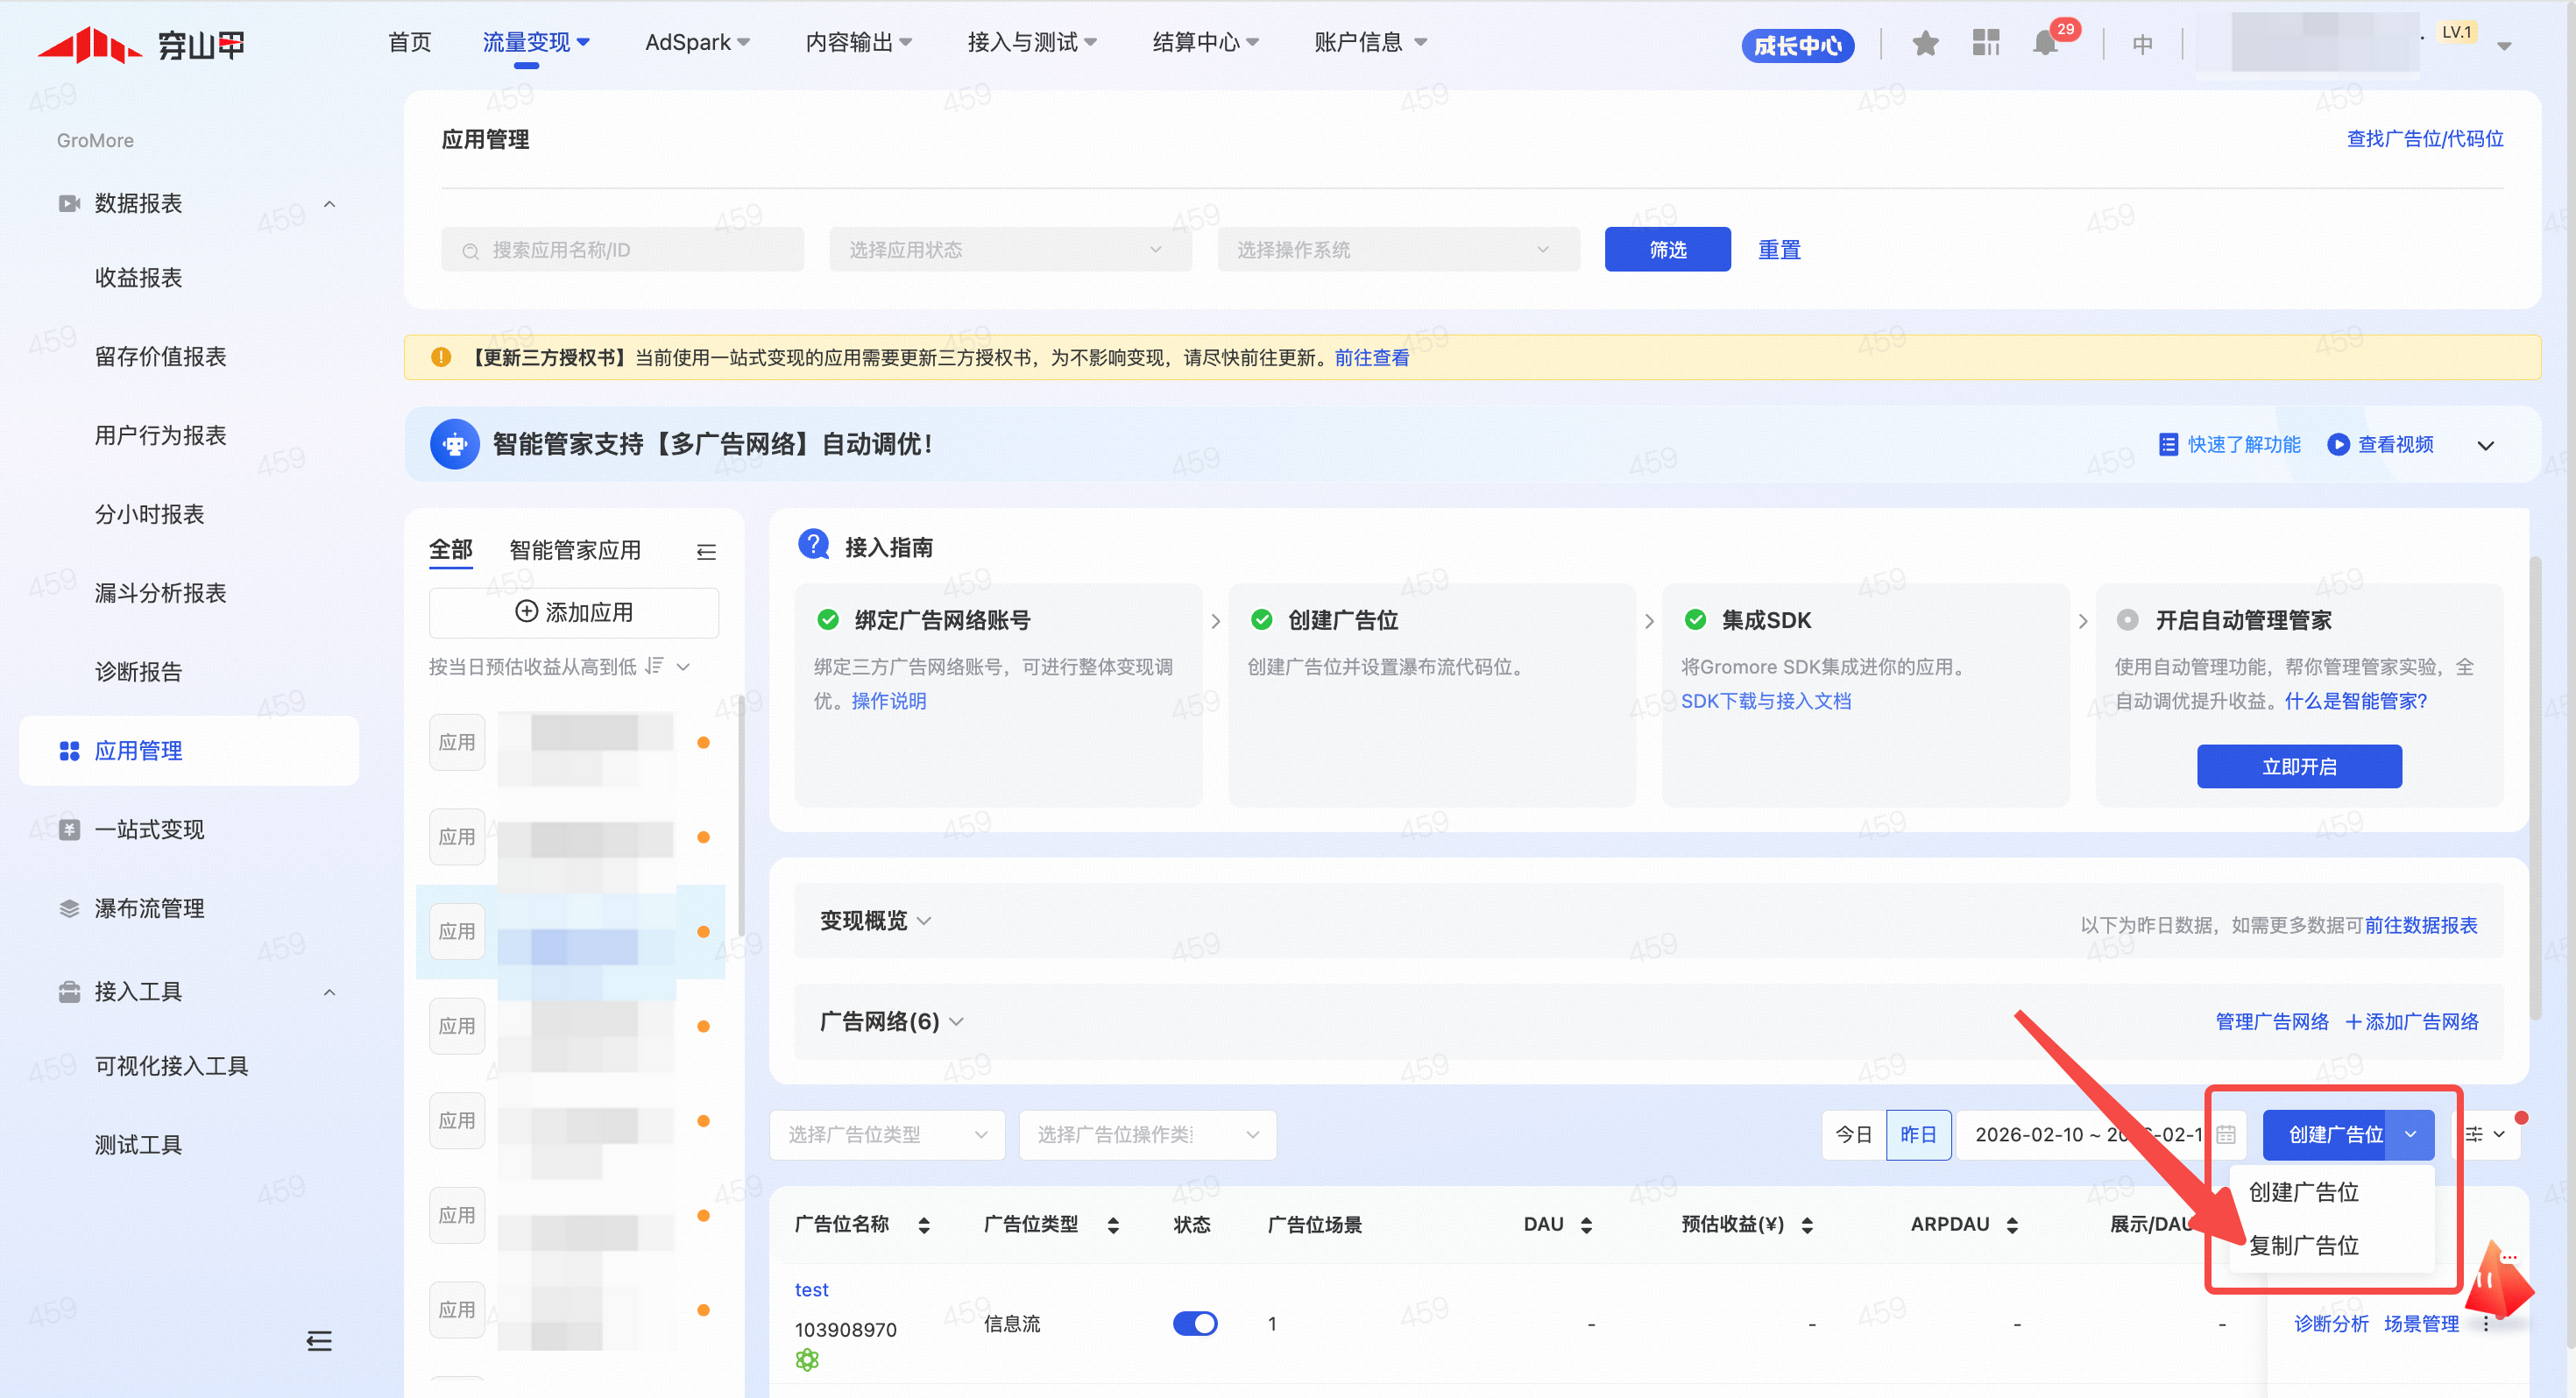Image resolution: width=2576 pixels, height=1398 pixels.
Task: Click the apps grid icon in header
Action: click(x=1985, y=43)
